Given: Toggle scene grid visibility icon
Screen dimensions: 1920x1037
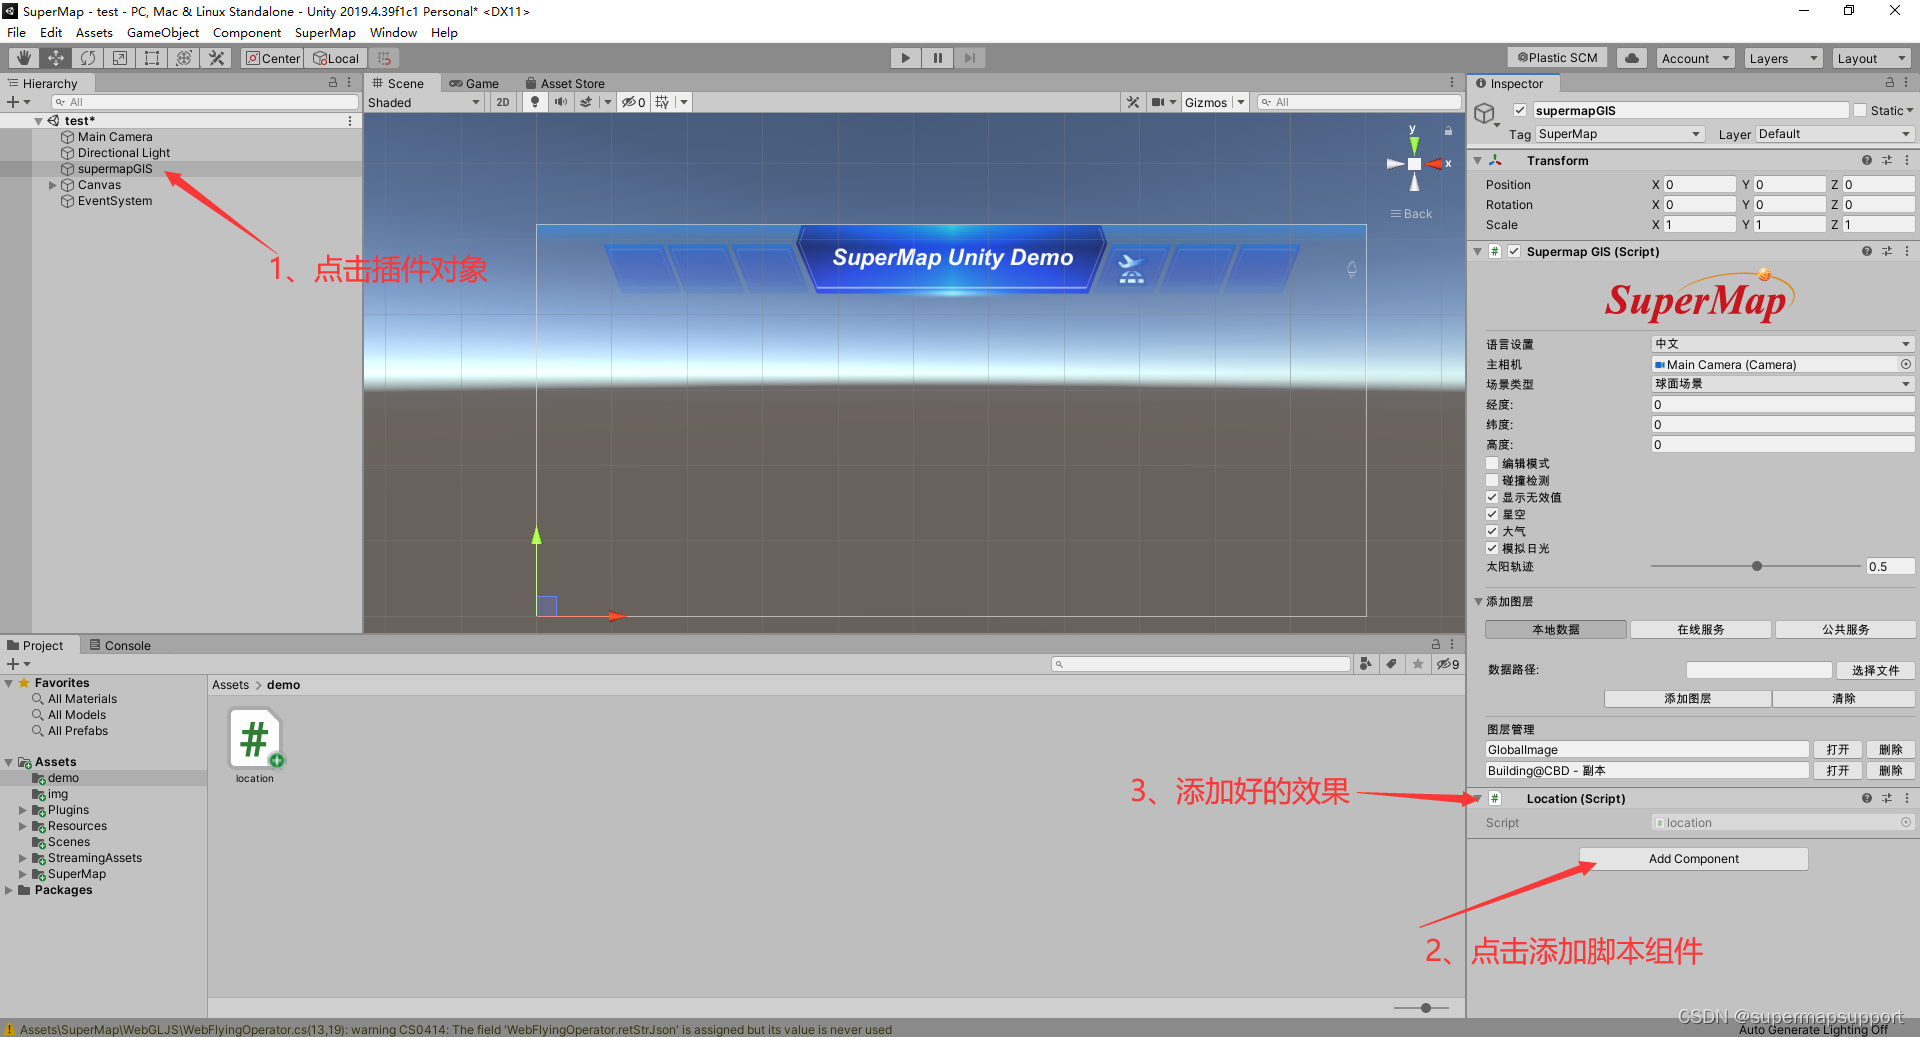Looking at the screenshot, I should [x=662, y=102].
